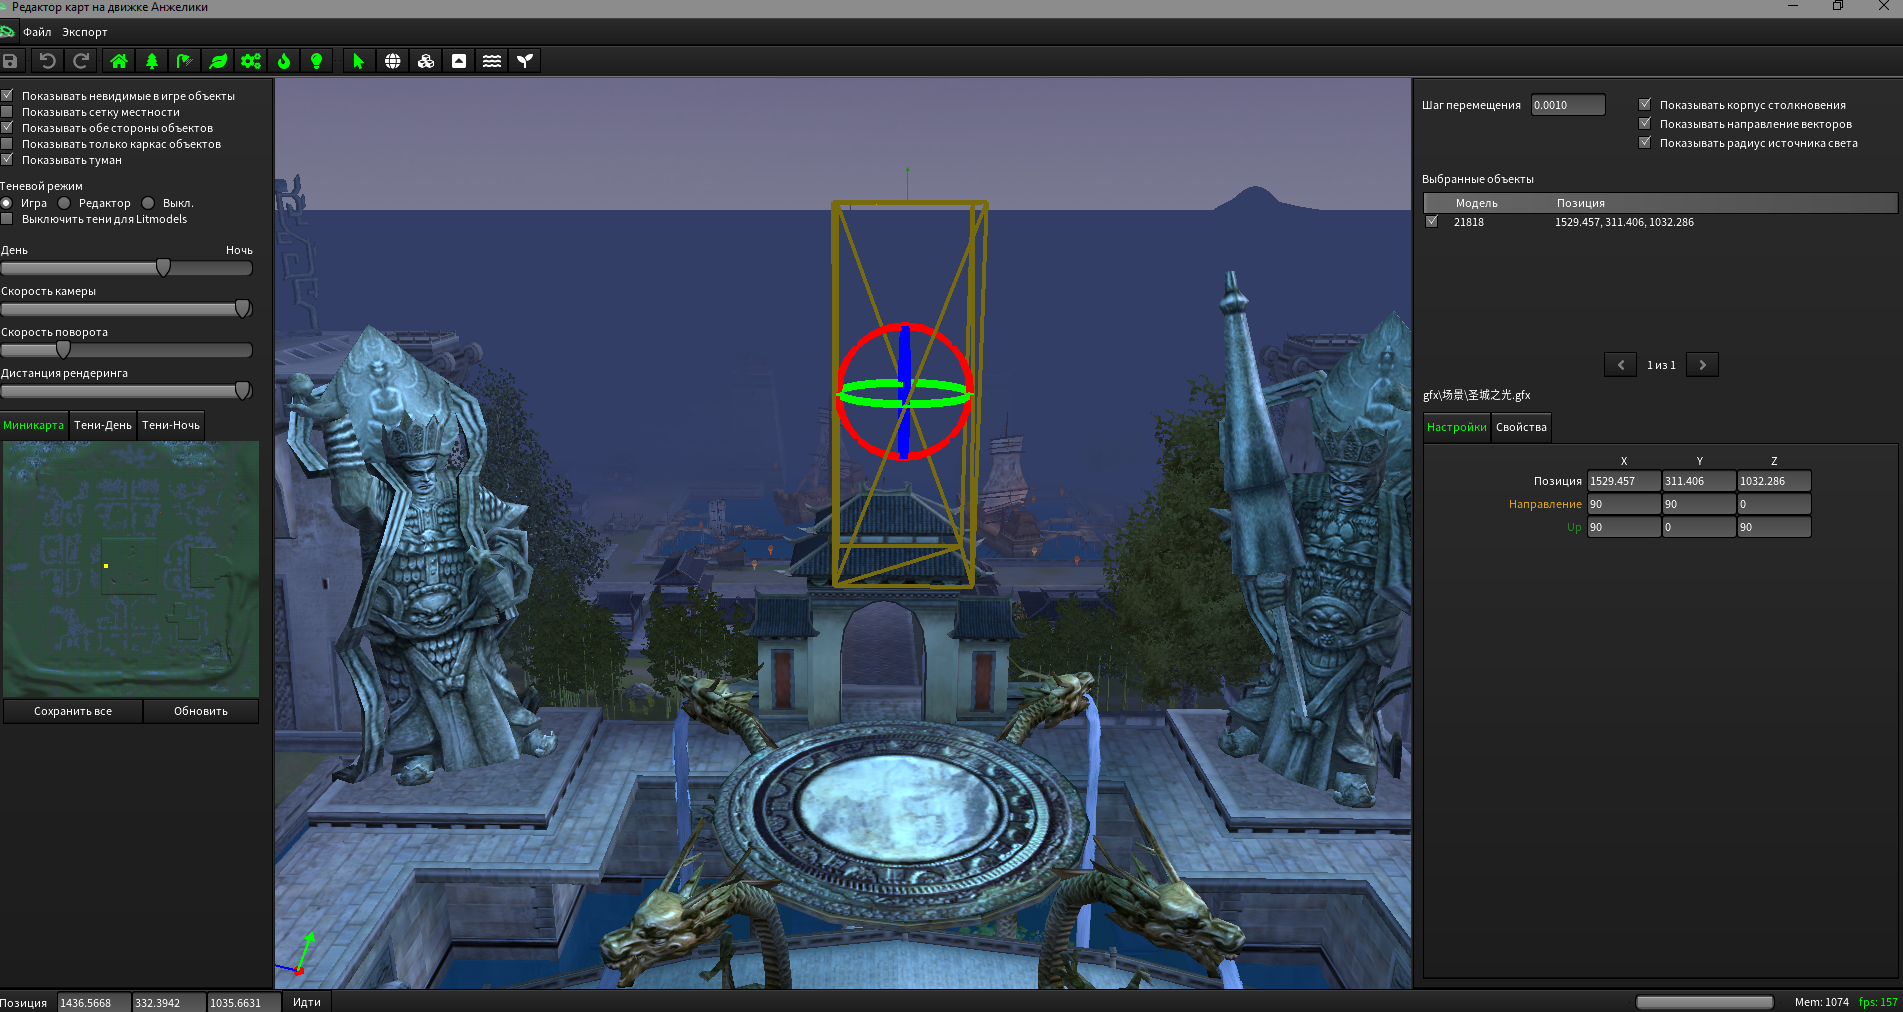Click Up Z input field
The height and width of the screenshot is (1012, 1903).
click(x=1774, y=527)
